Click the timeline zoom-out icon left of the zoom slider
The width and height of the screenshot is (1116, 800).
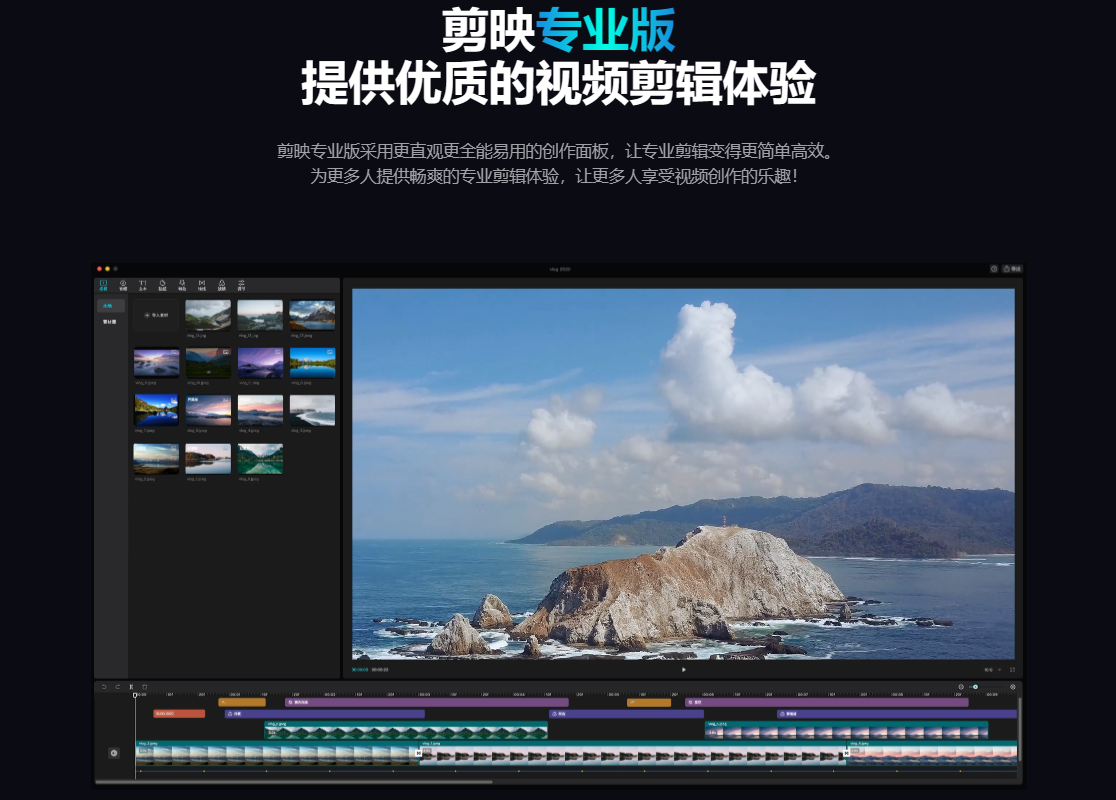(961, 687)
